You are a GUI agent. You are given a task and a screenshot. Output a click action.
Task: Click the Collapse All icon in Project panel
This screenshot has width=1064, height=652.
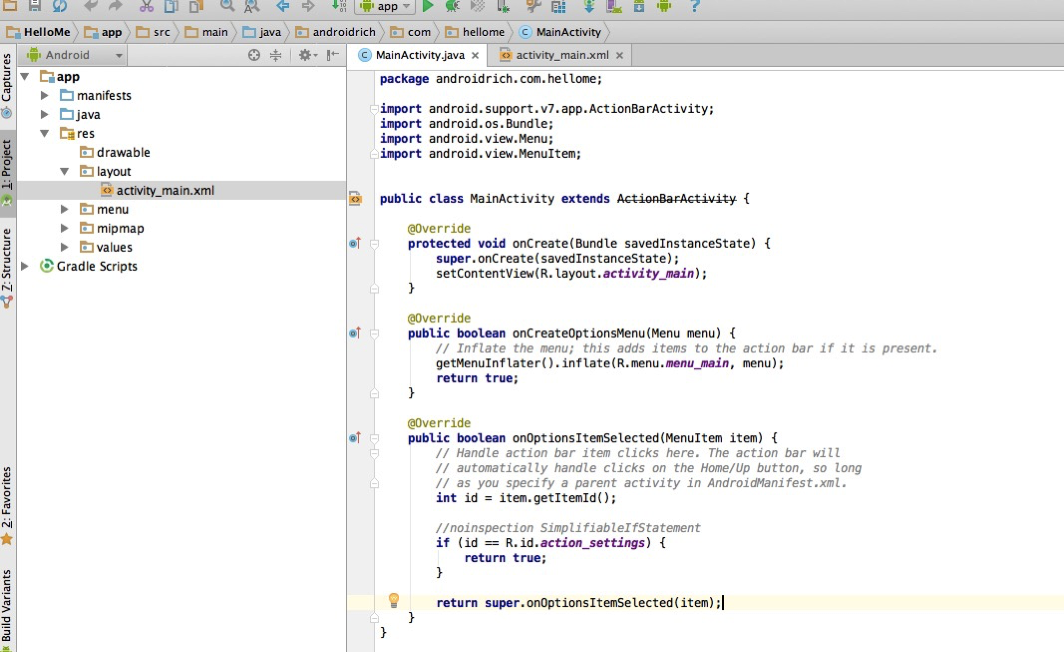(276, 56)
